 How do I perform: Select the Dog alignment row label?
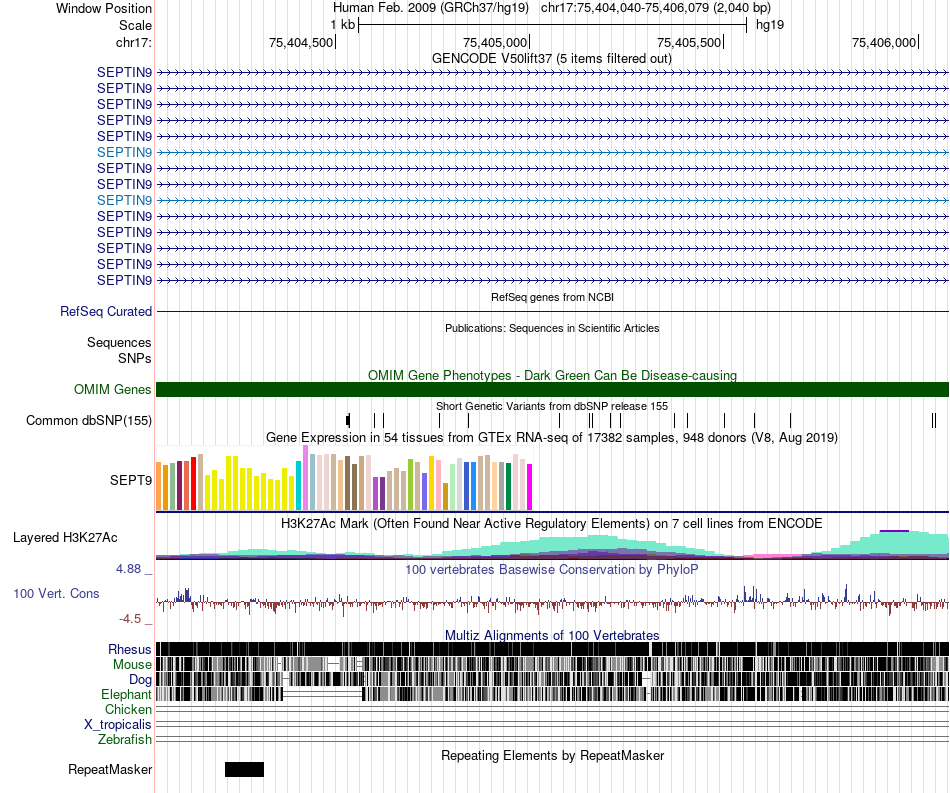pyautogui.click(x=139, y=680)
